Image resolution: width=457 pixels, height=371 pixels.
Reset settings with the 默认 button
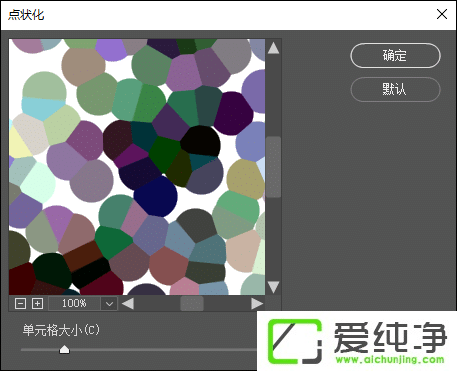[x=395, y=89]
